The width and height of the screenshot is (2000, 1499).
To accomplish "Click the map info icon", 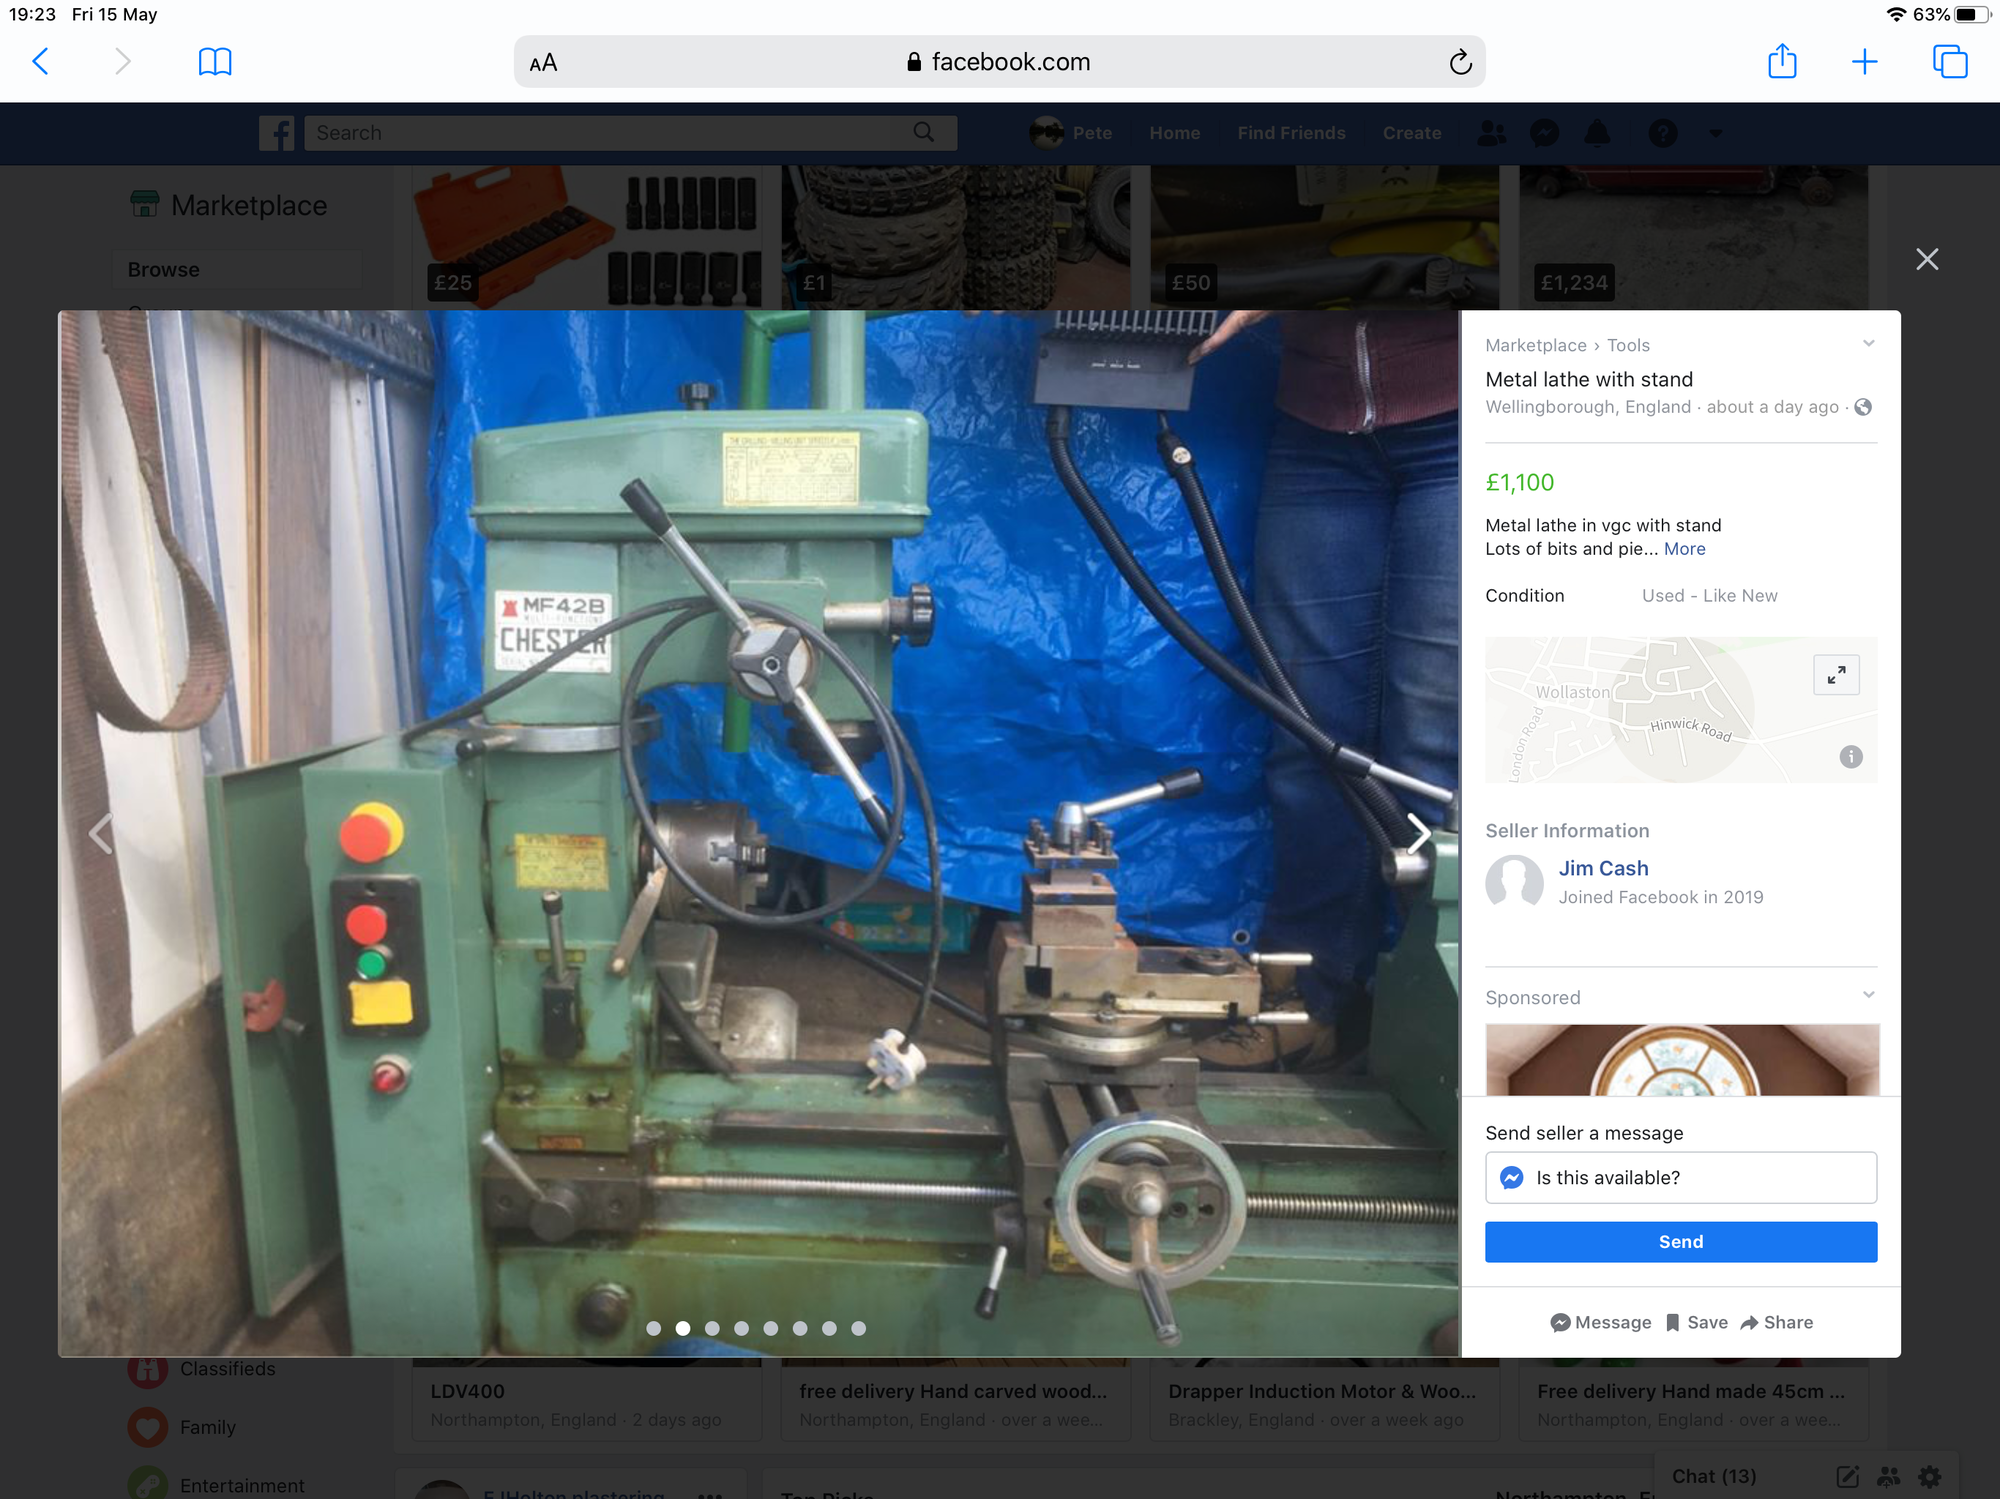I will tap(1851, 757).
